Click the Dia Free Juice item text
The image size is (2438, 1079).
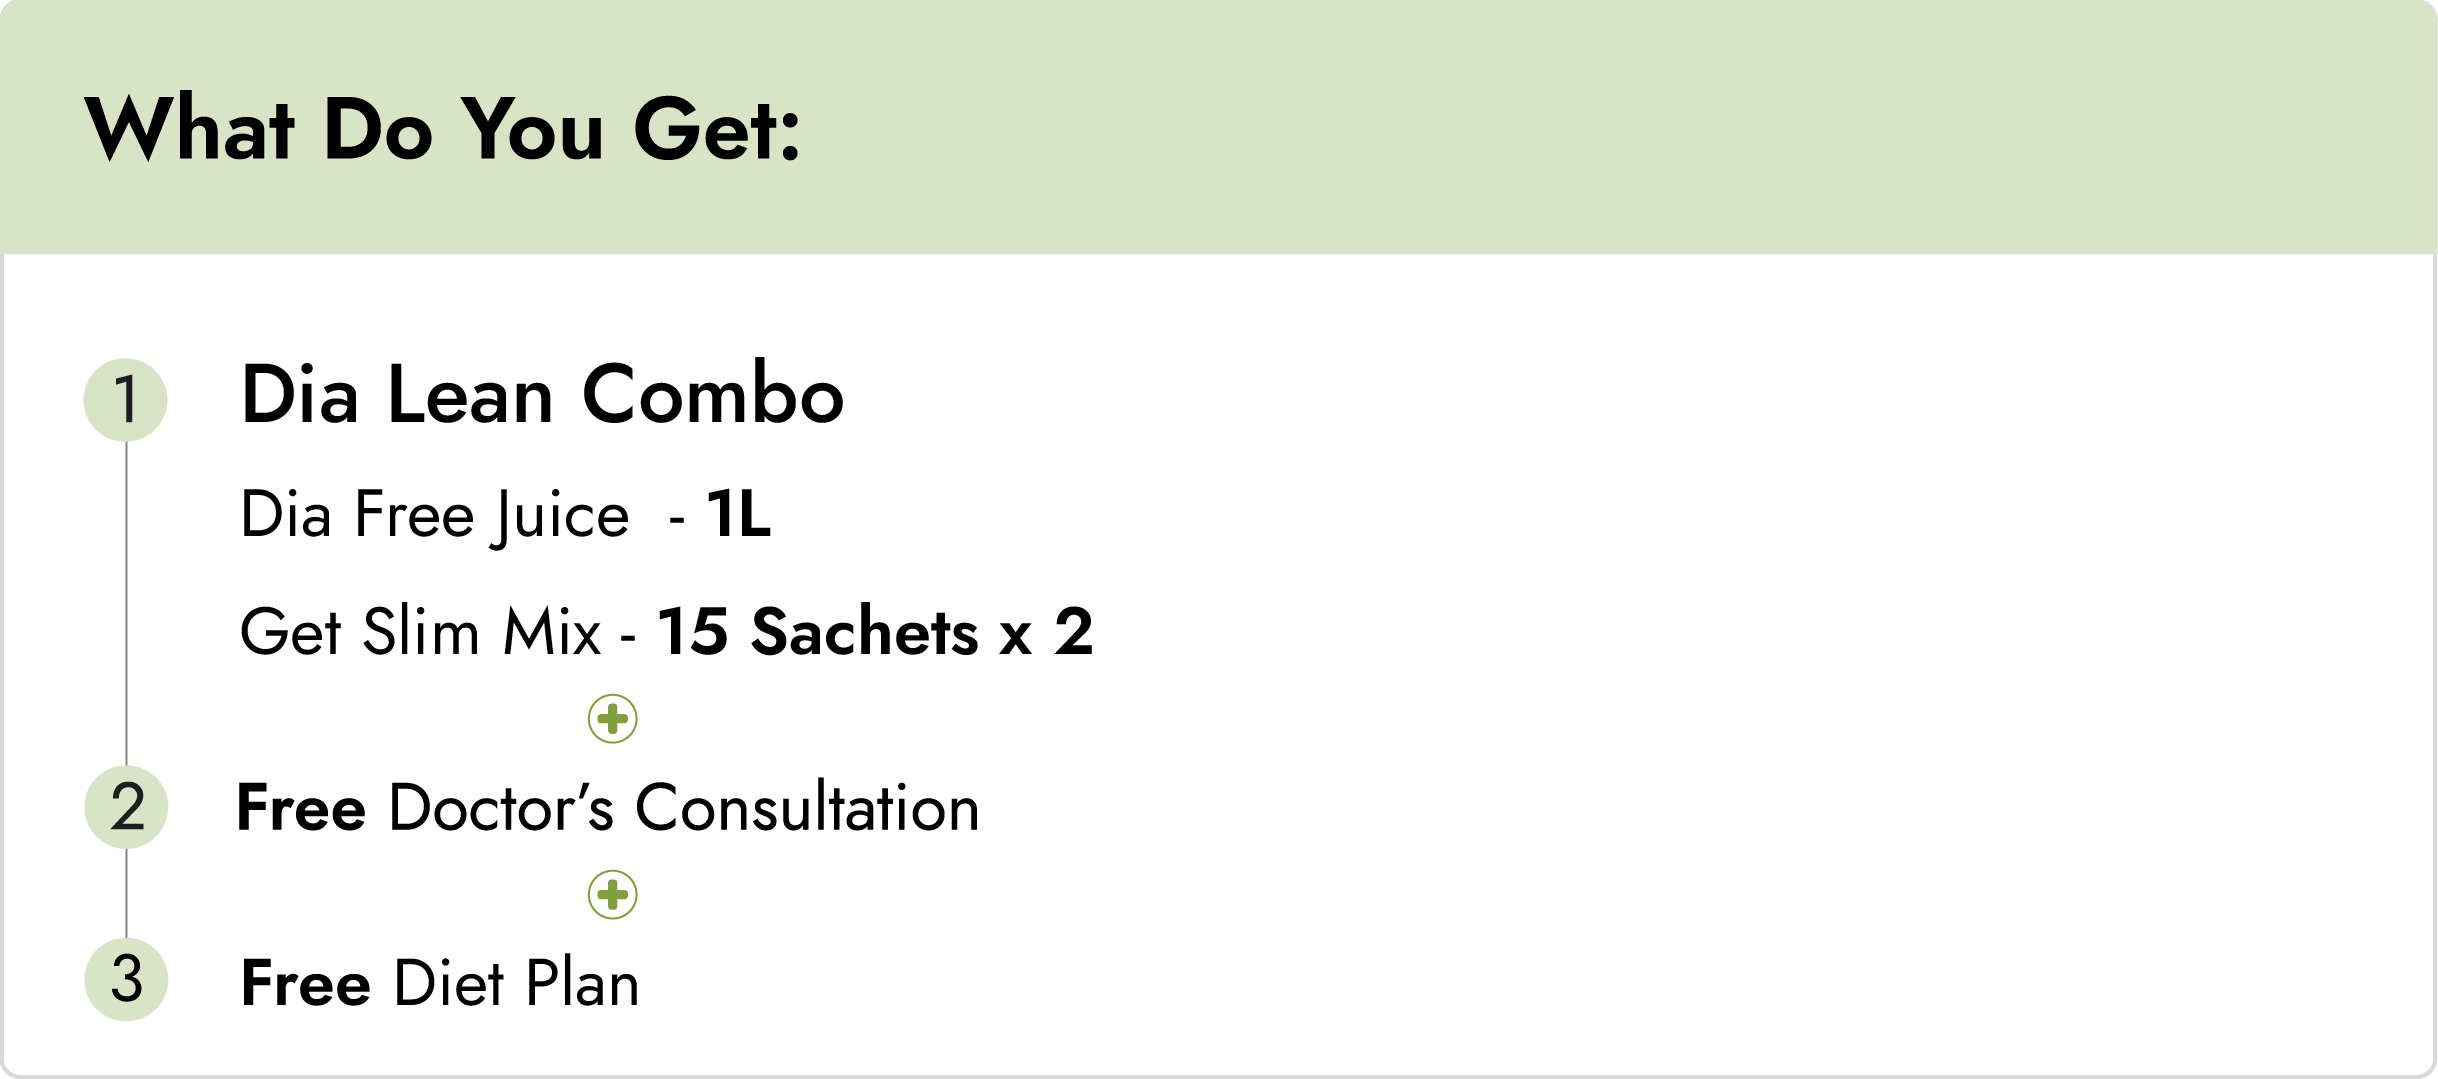[x=435, y=517]
